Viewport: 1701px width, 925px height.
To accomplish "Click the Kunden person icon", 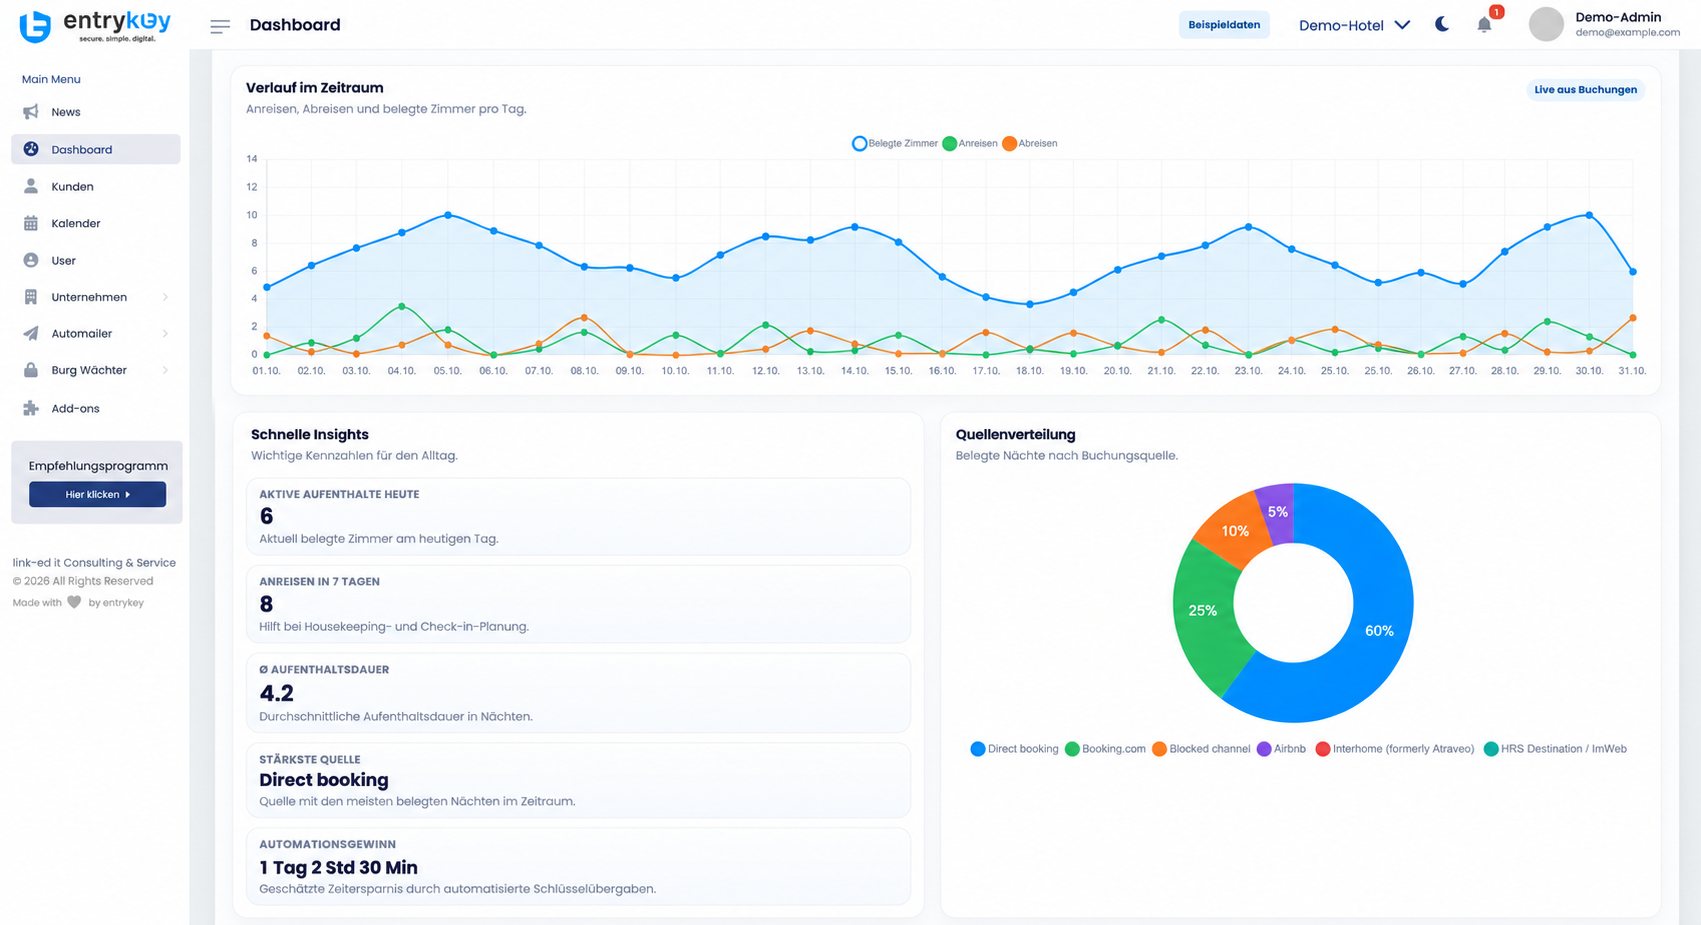I will pos(31,186).
